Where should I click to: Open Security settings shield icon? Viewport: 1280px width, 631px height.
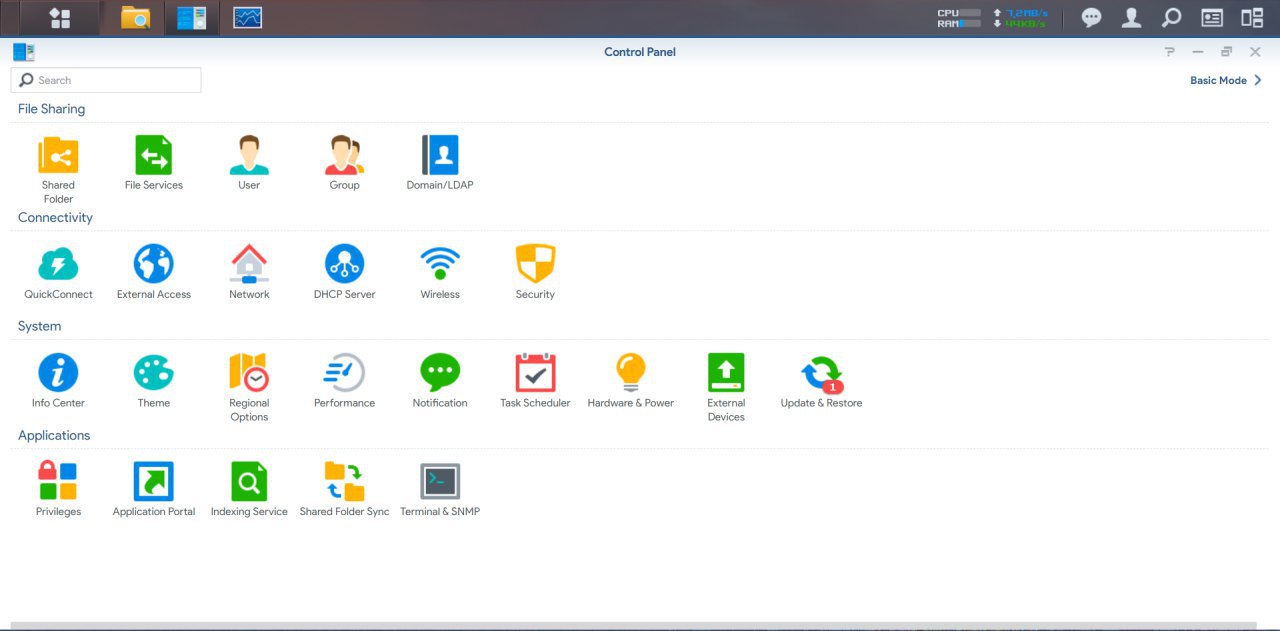[535, 265]
